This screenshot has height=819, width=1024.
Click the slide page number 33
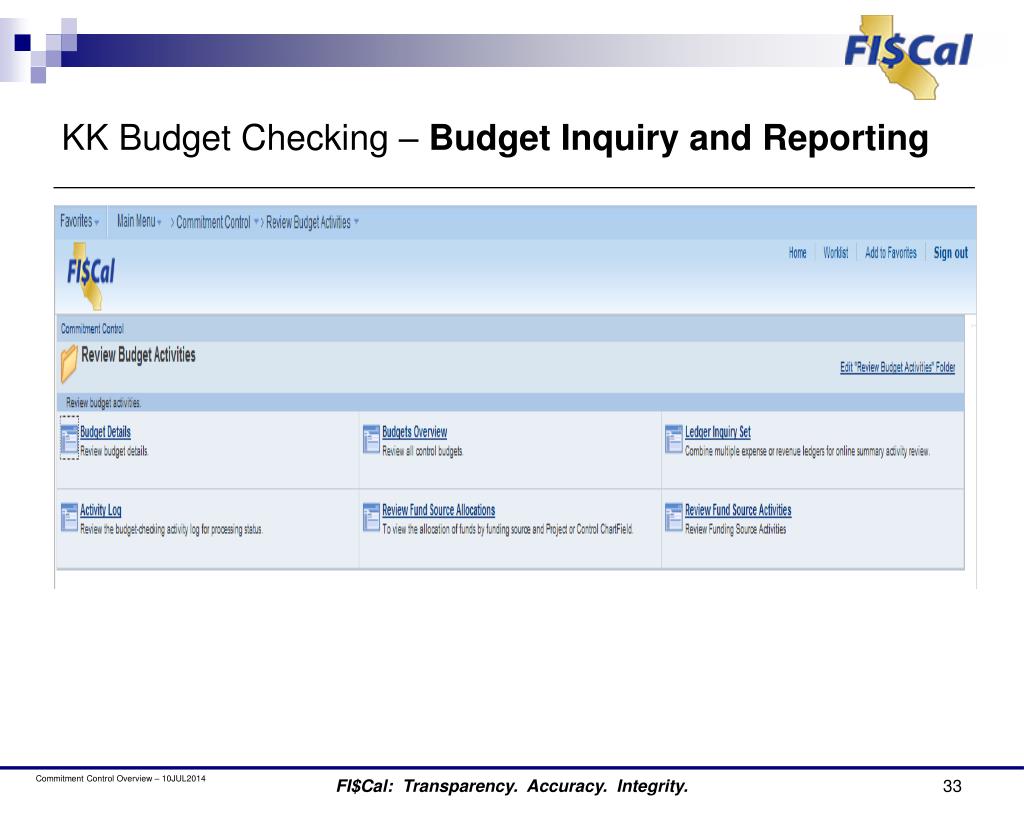point(952,786)
